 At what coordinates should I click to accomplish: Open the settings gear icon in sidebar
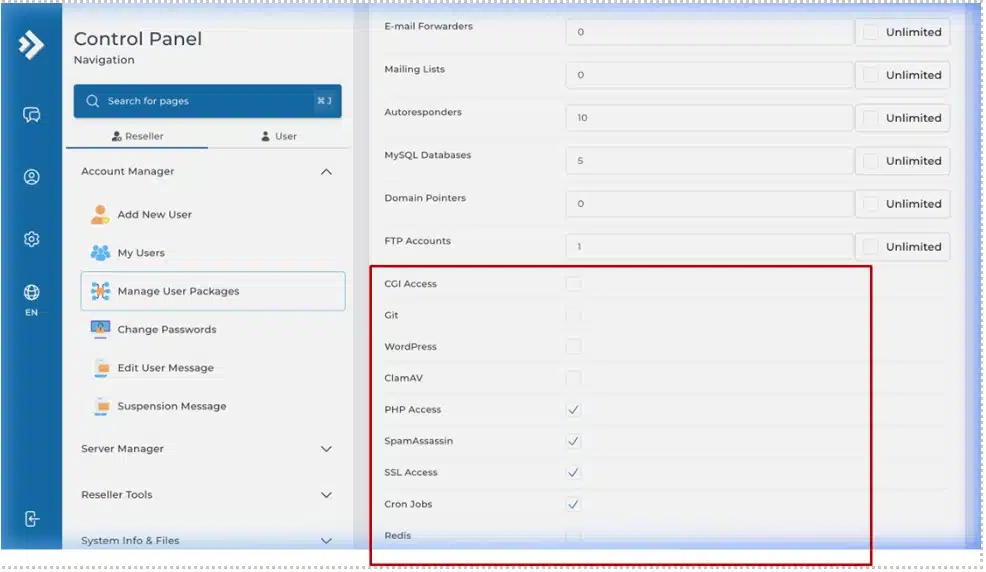(31, 239)
